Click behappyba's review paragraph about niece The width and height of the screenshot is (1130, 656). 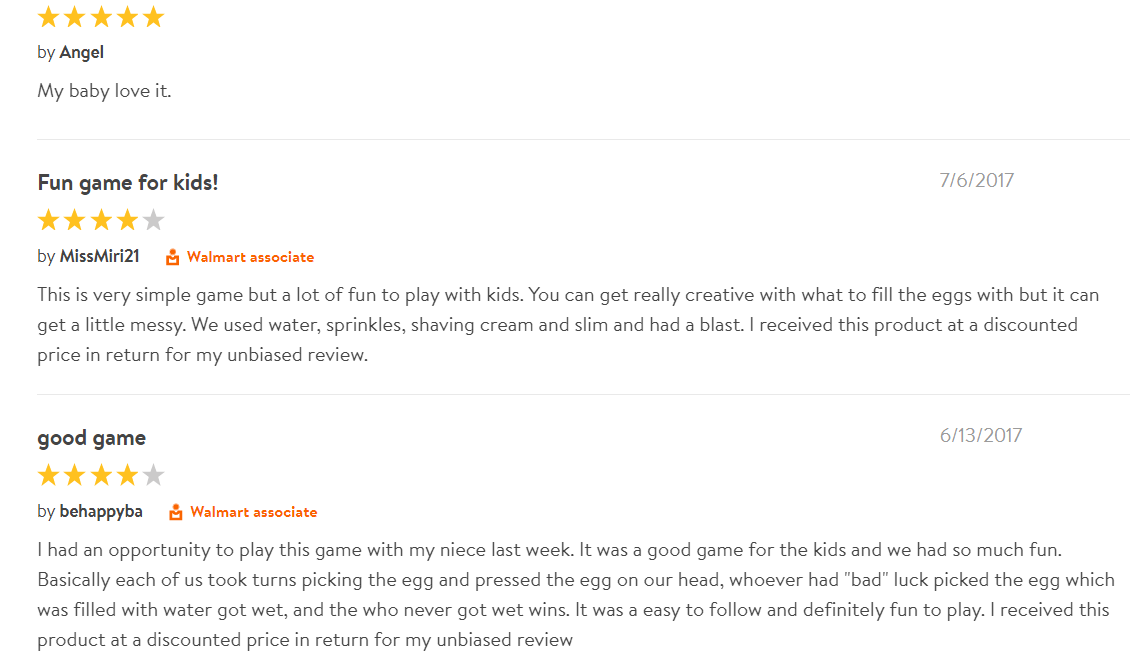577,595
